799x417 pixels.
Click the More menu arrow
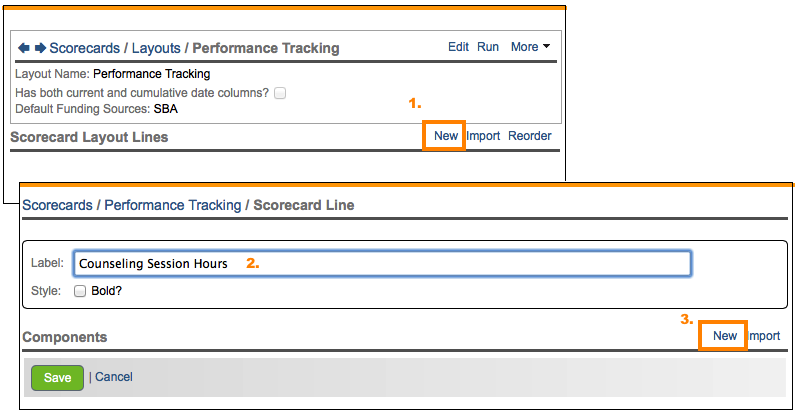(x=545, y=47)
